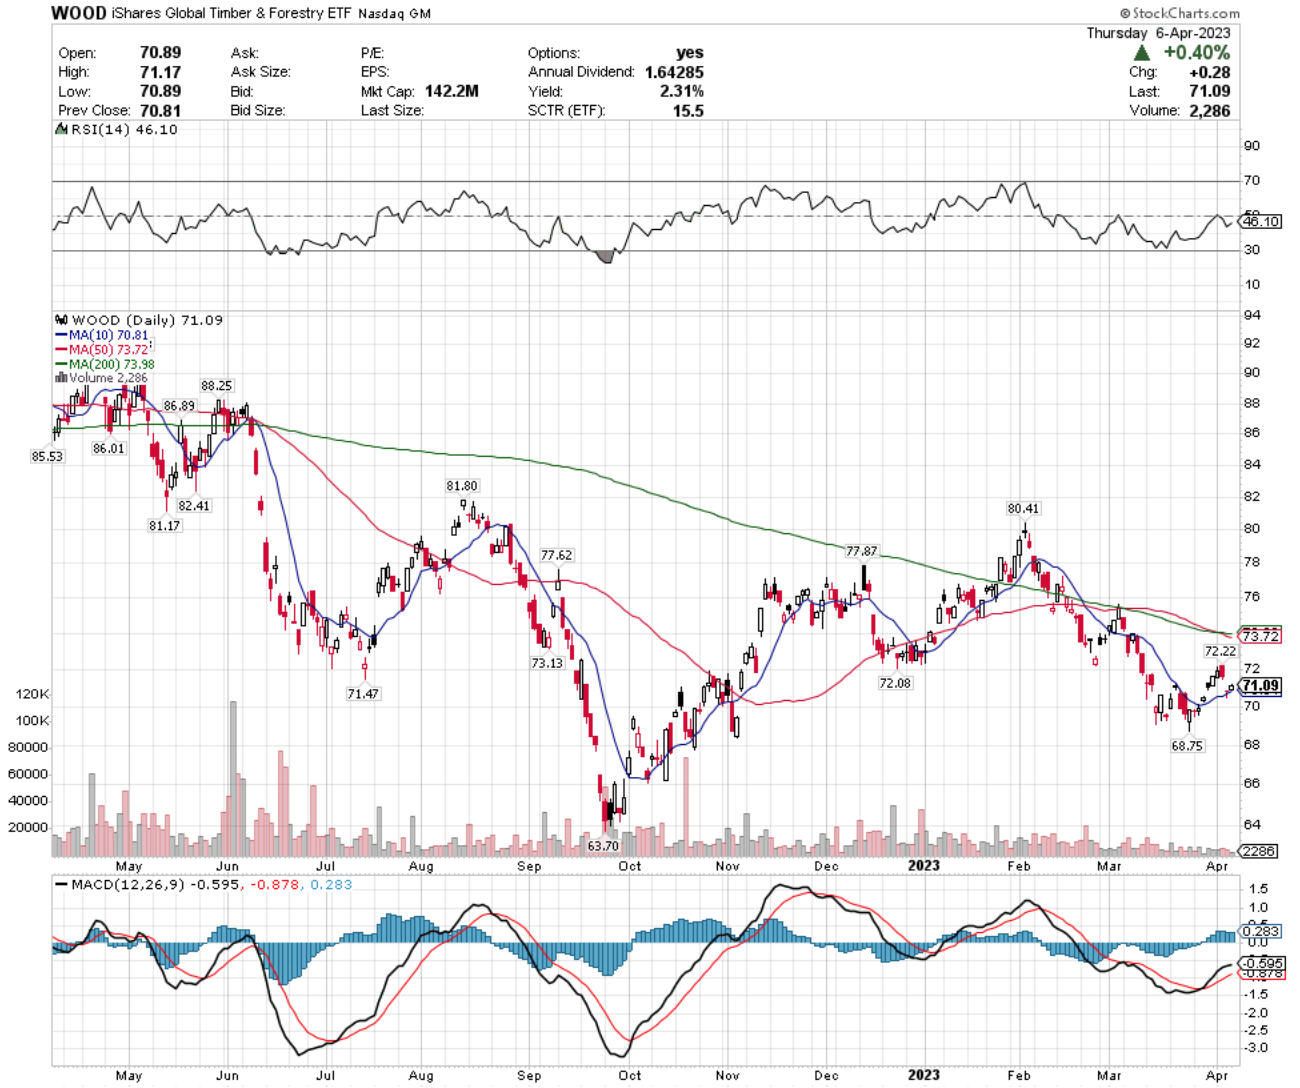Click the +0.40% percent change value

pos(1197,52)
